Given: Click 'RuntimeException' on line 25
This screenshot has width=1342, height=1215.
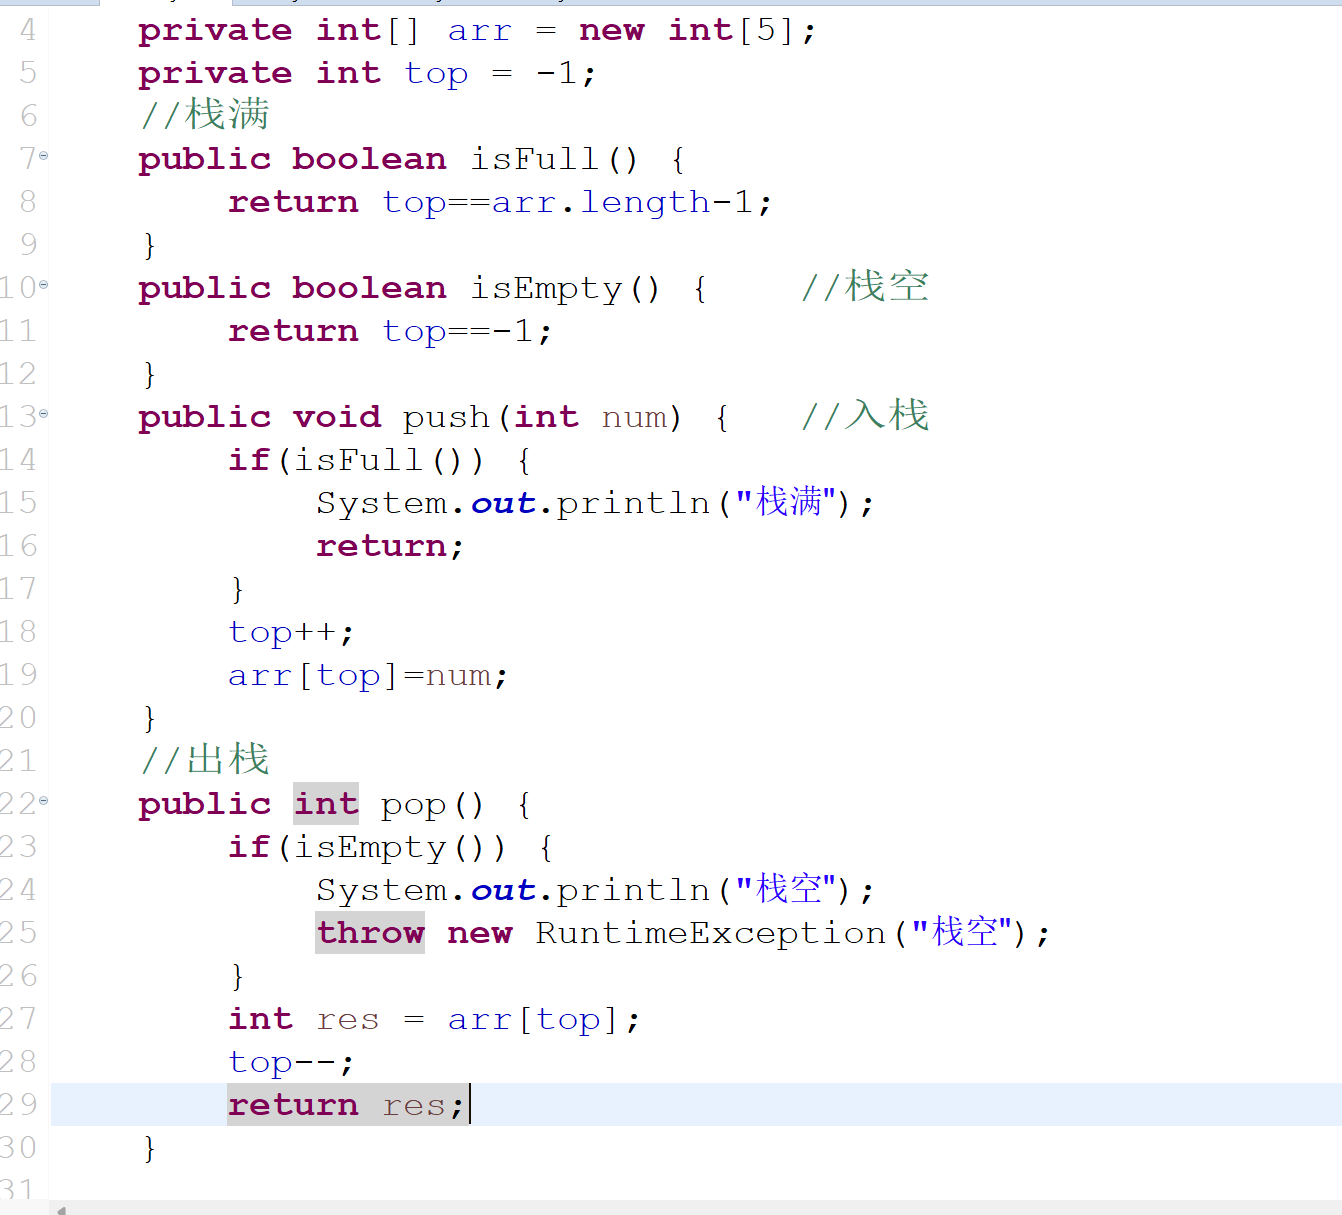Looking at the screenshot, I should pos(710,933).
